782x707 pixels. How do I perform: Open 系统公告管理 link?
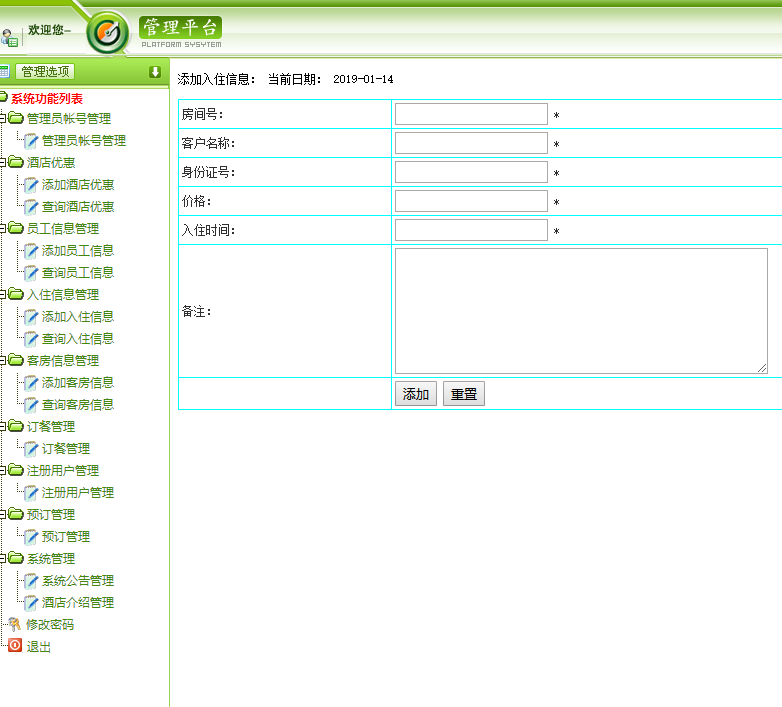coord(78,580)
